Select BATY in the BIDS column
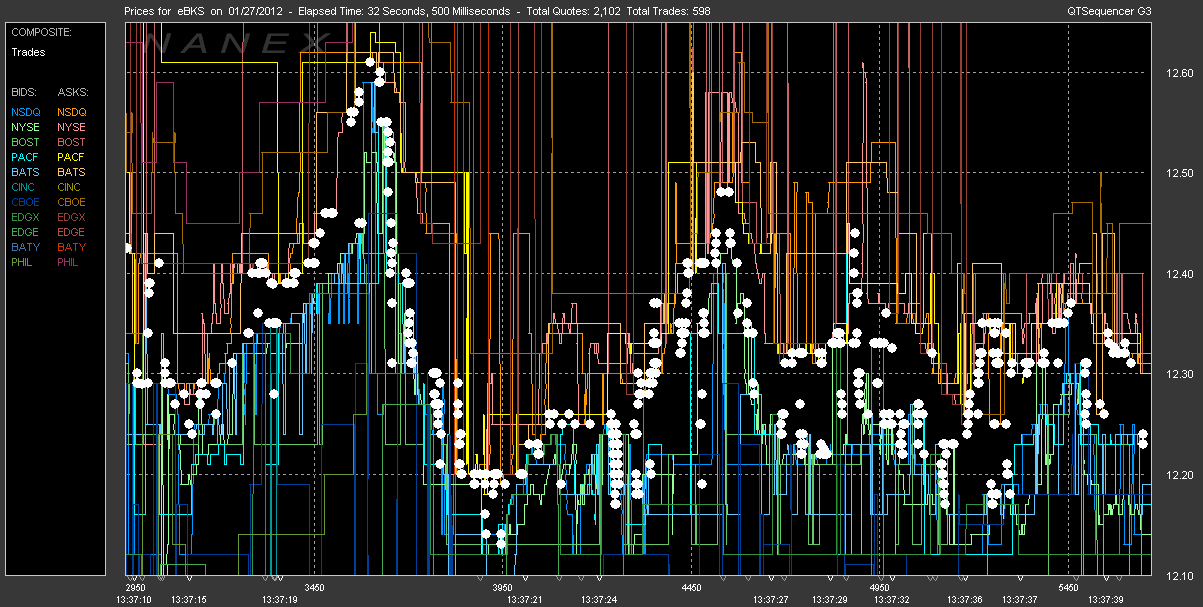 pos(26,247)
